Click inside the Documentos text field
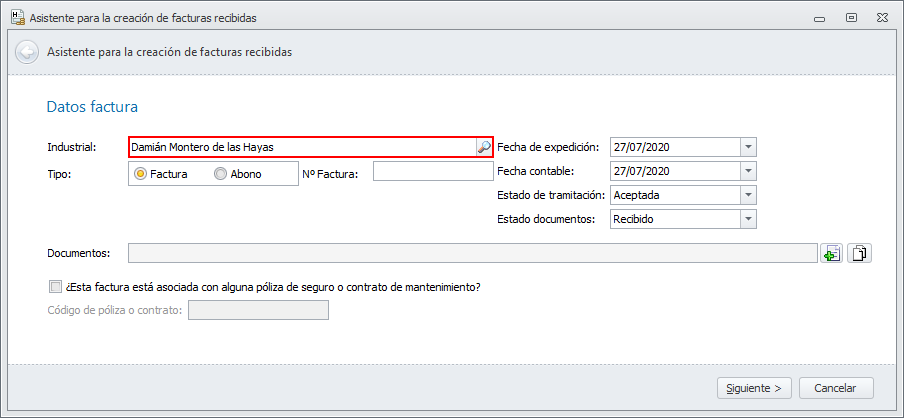This screenshot has width=904, height=418. 472,254
